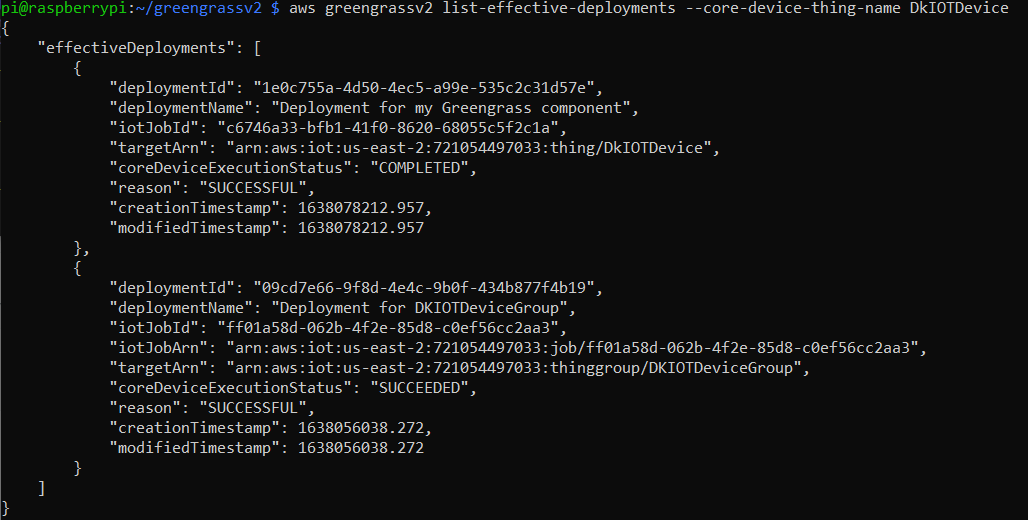
Task: Click the iotJobArn value line
Action: [518, 348]
